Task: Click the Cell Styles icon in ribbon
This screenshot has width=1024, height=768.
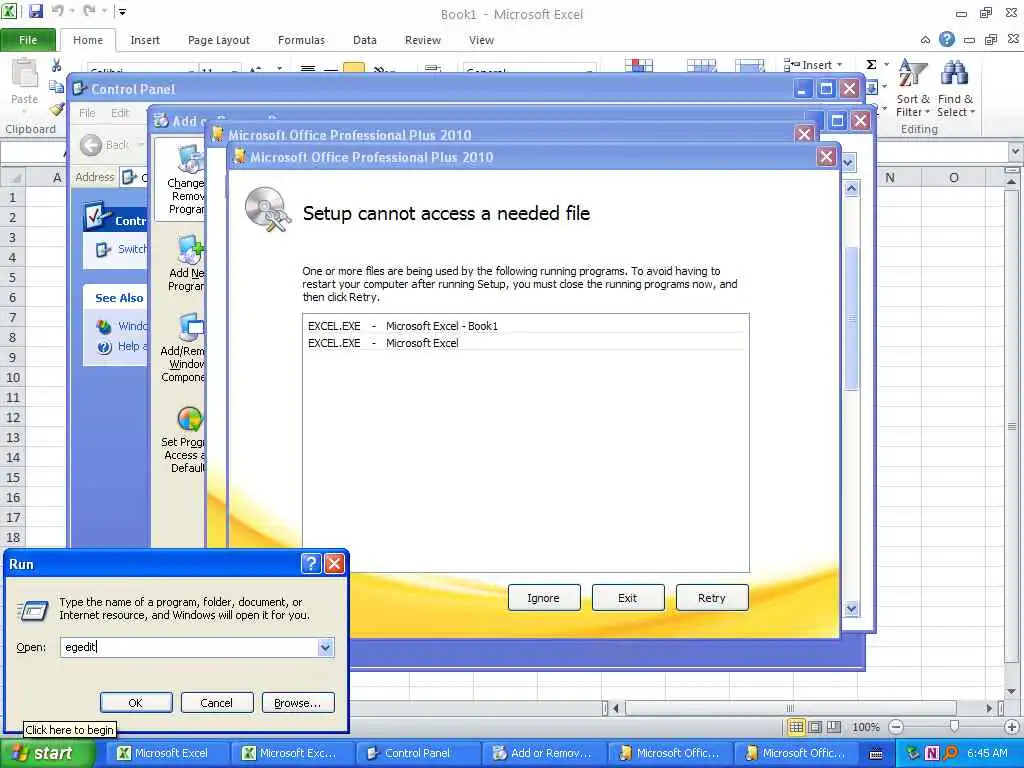Action: 750,65
